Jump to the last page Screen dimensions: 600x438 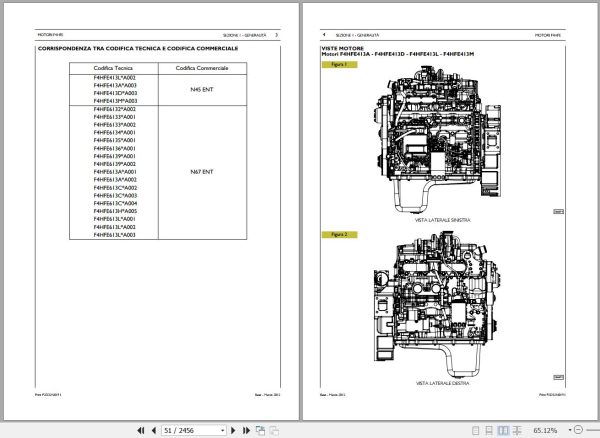pyautogui.click(x=246, y=430)
